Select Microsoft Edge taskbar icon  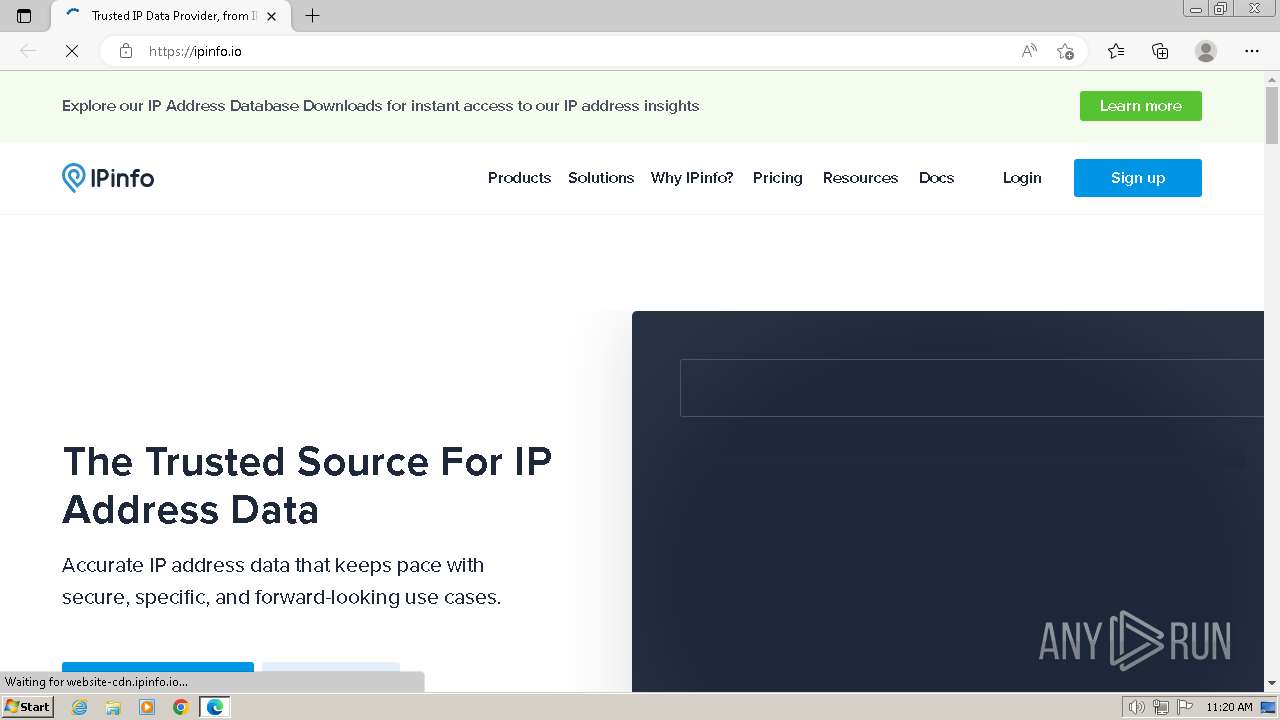click(215, 707)
